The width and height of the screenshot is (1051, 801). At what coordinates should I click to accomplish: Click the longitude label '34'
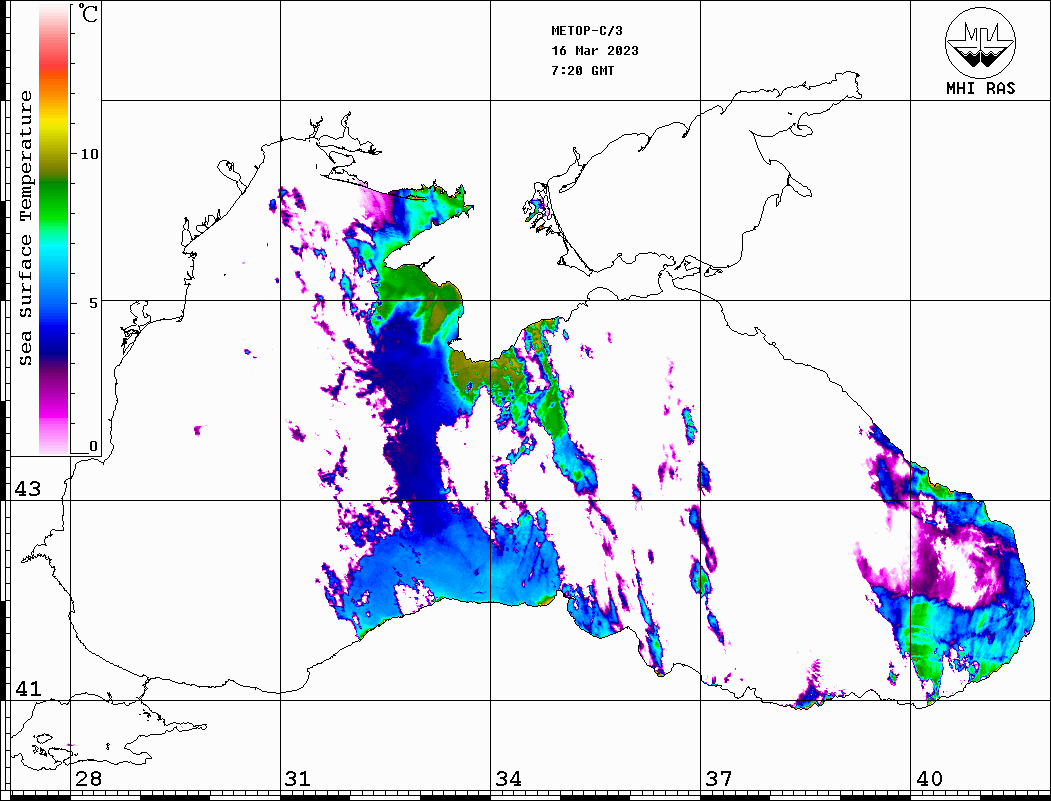[x=508, y=778]
